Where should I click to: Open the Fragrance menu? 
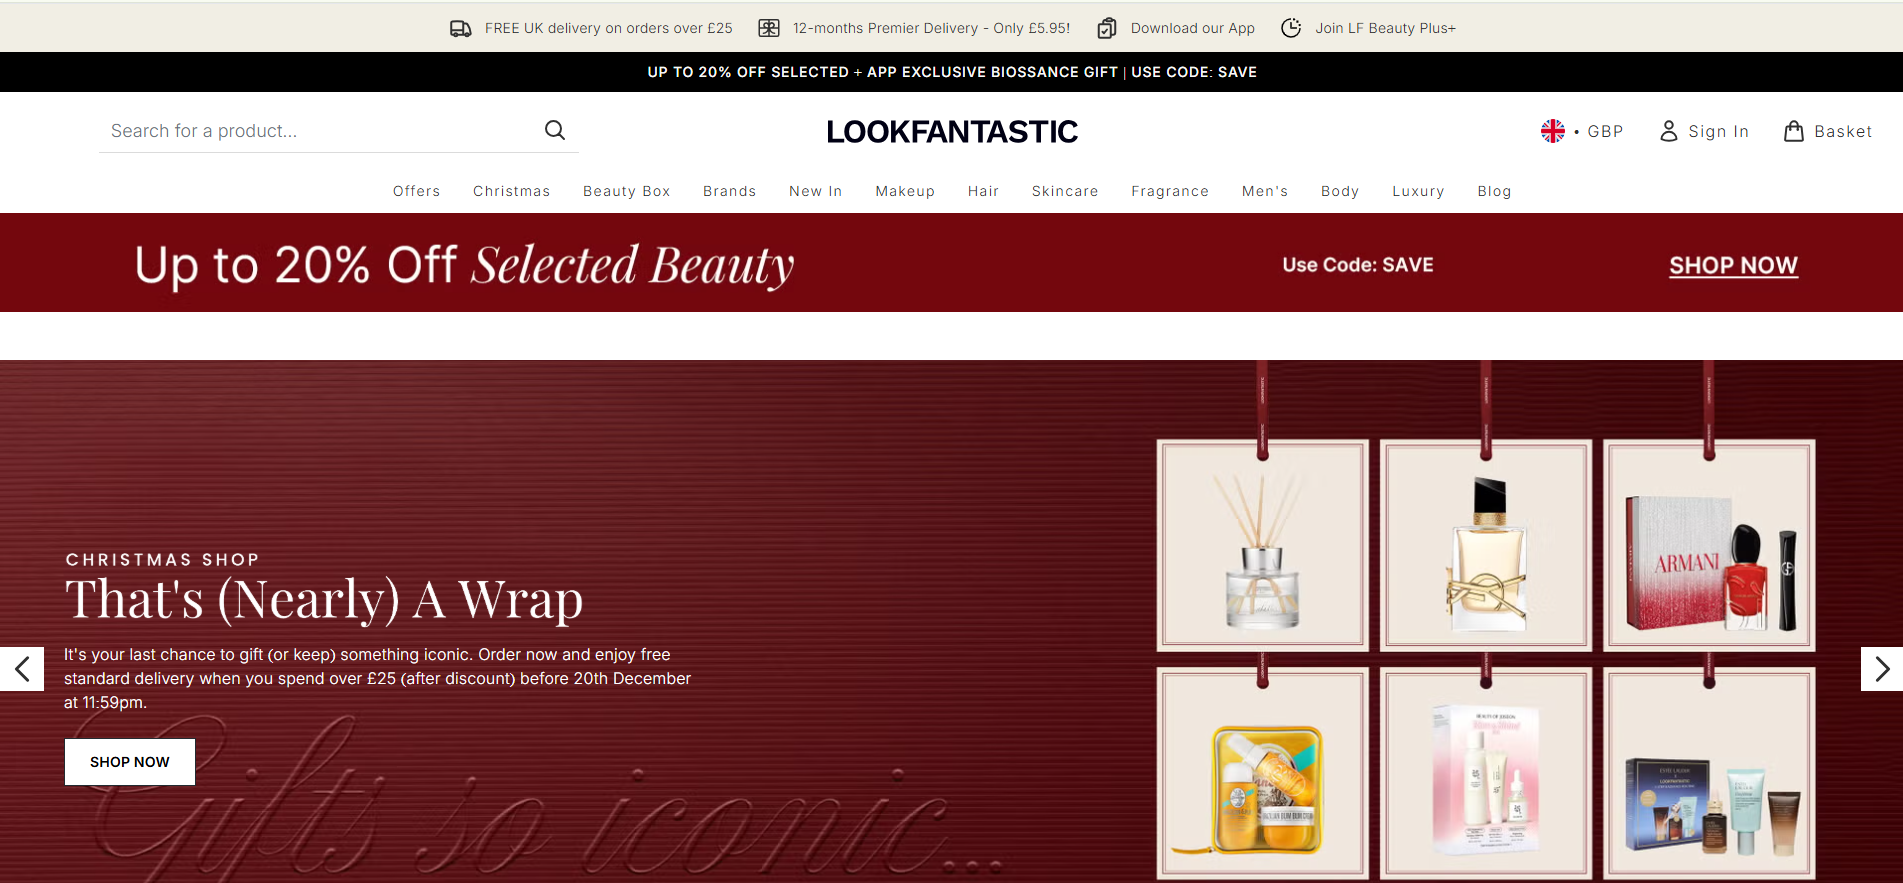(x=1169, y=191)
